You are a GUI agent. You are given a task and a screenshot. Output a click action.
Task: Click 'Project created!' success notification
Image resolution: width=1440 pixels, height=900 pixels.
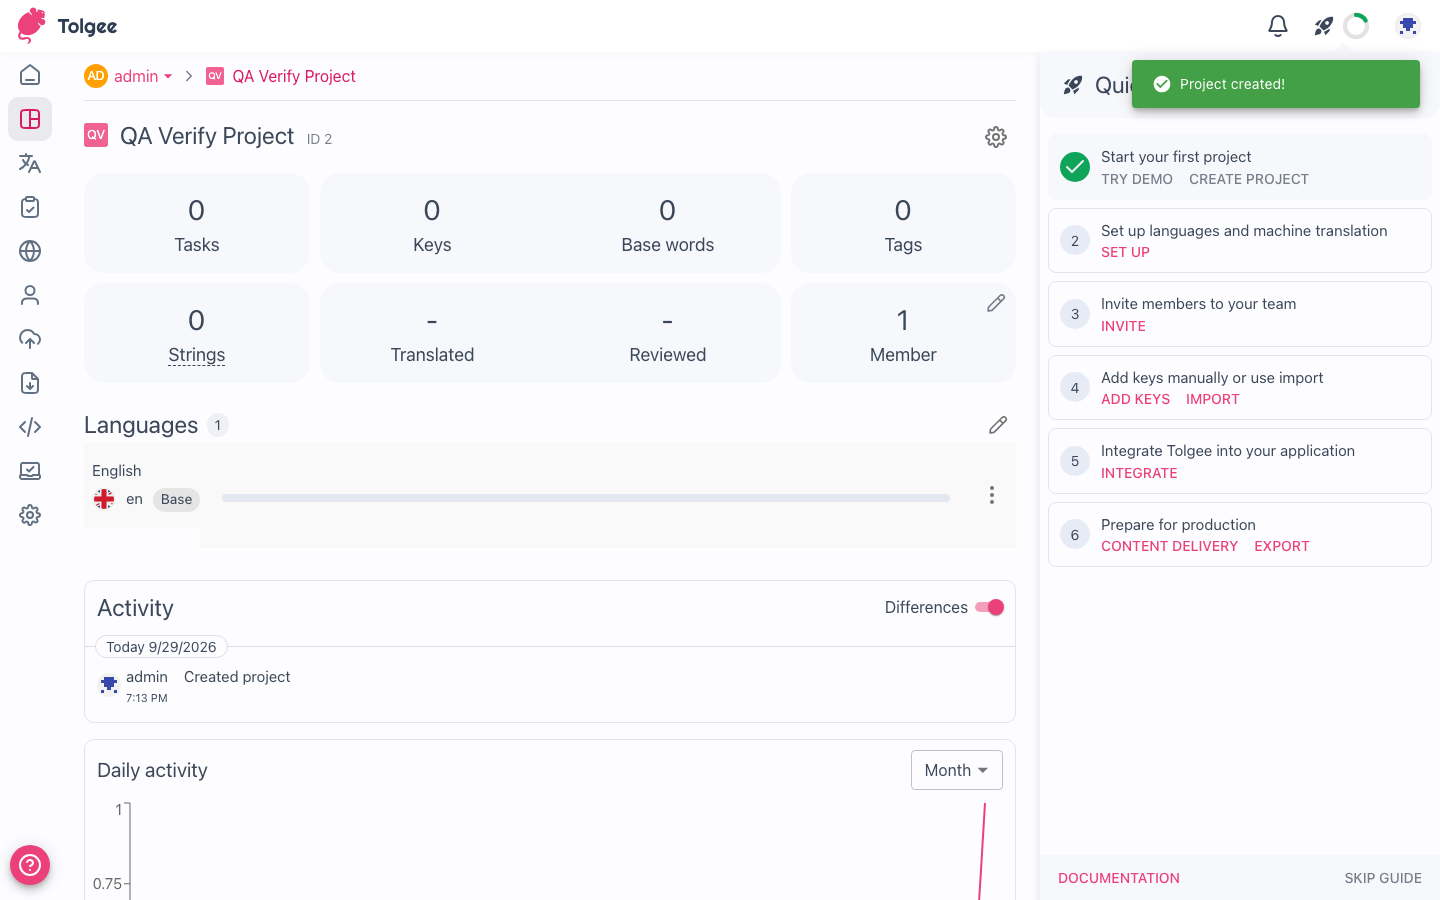tap(1276, 84)
